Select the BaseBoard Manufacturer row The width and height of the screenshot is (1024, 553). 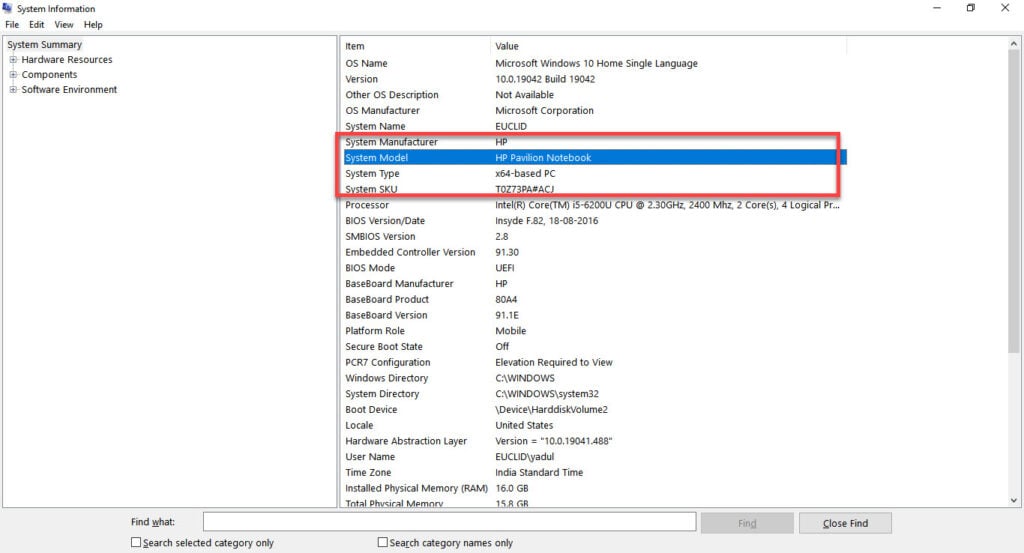pos(595,283)
